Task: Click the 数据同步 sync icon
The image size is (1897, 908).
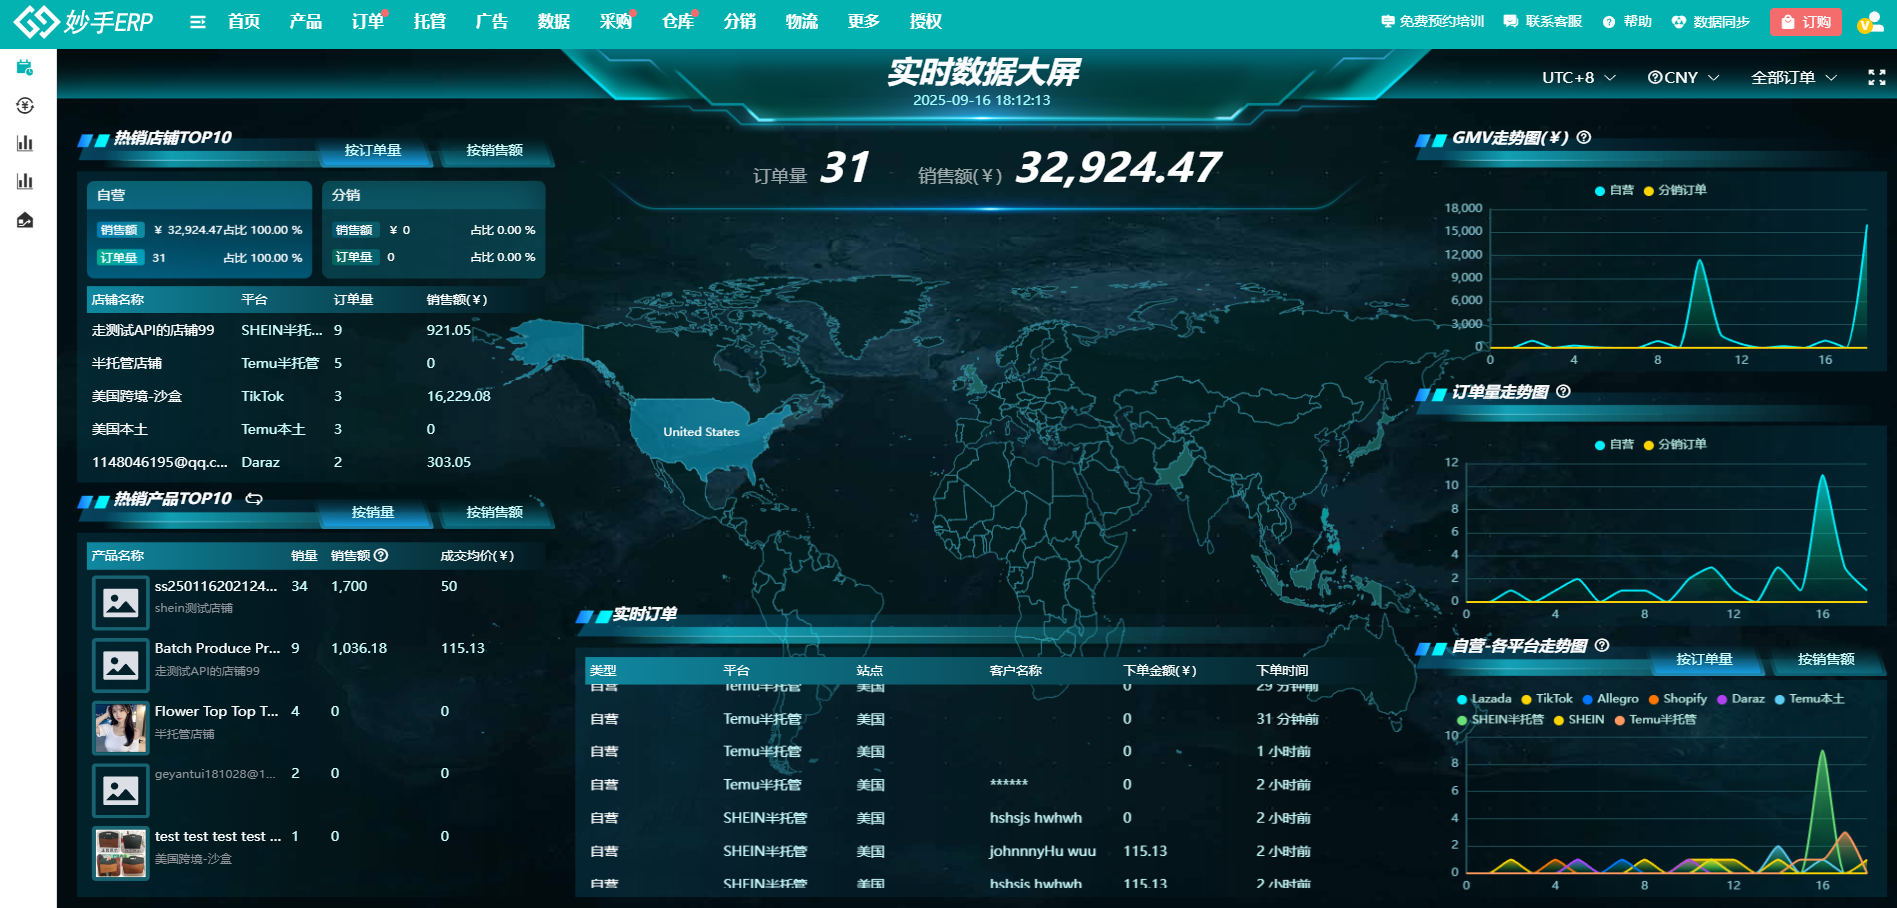Action: tap(1679, 22)
